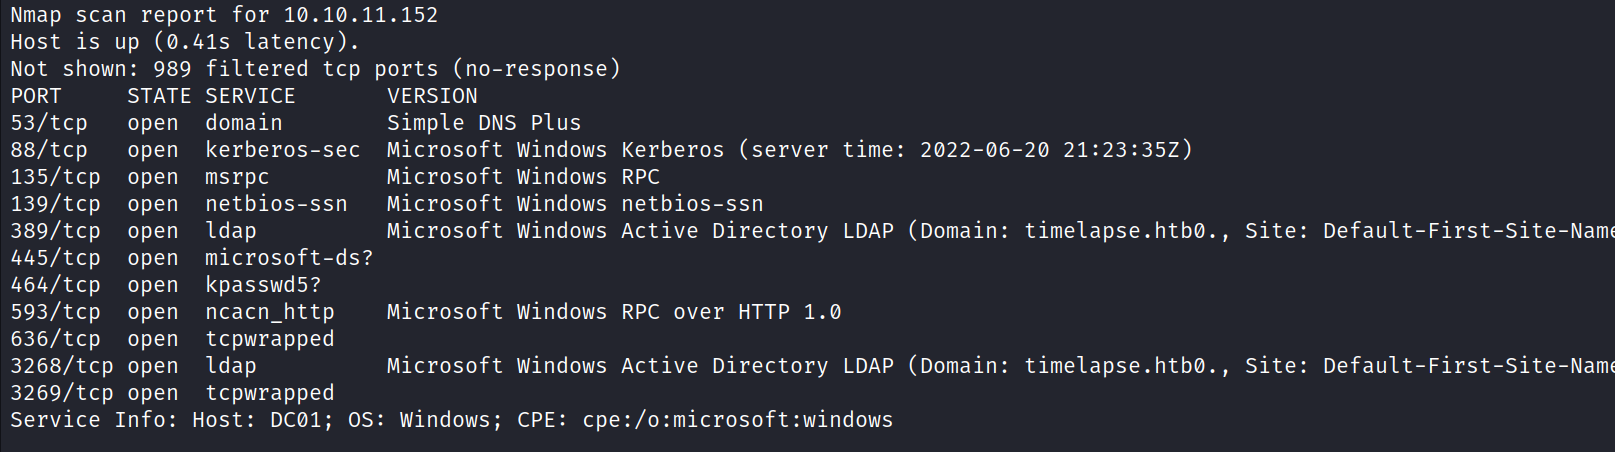Click the SERVICE column header
The image size is (1615, 452).
click(250, 96)
